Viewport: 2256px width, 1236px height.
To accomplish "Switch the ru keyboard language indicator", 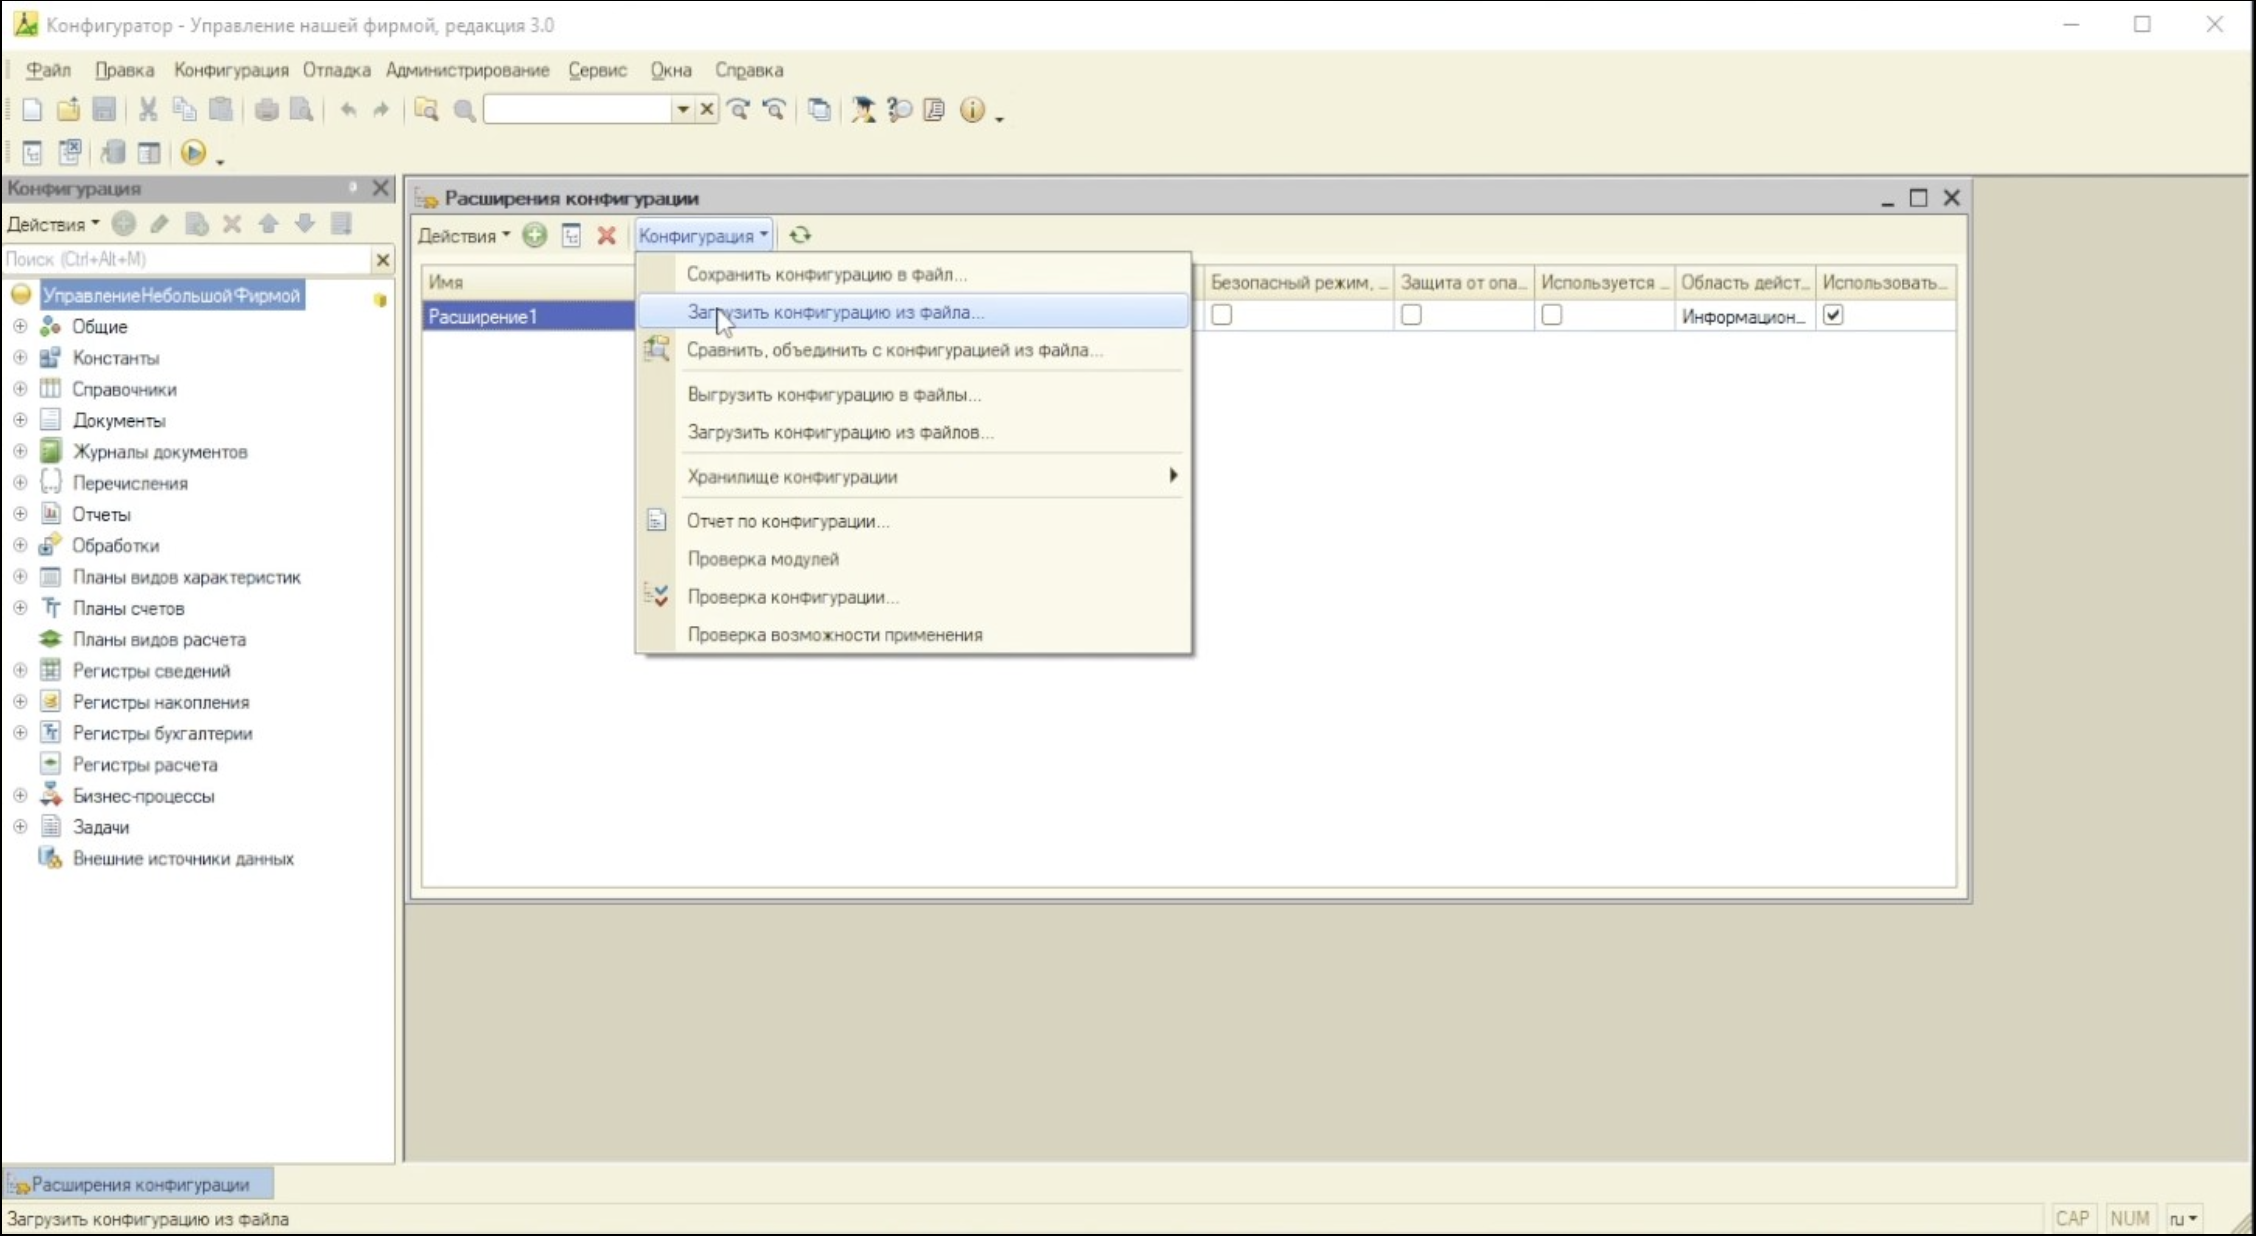I will (x=2183, y=1219).
